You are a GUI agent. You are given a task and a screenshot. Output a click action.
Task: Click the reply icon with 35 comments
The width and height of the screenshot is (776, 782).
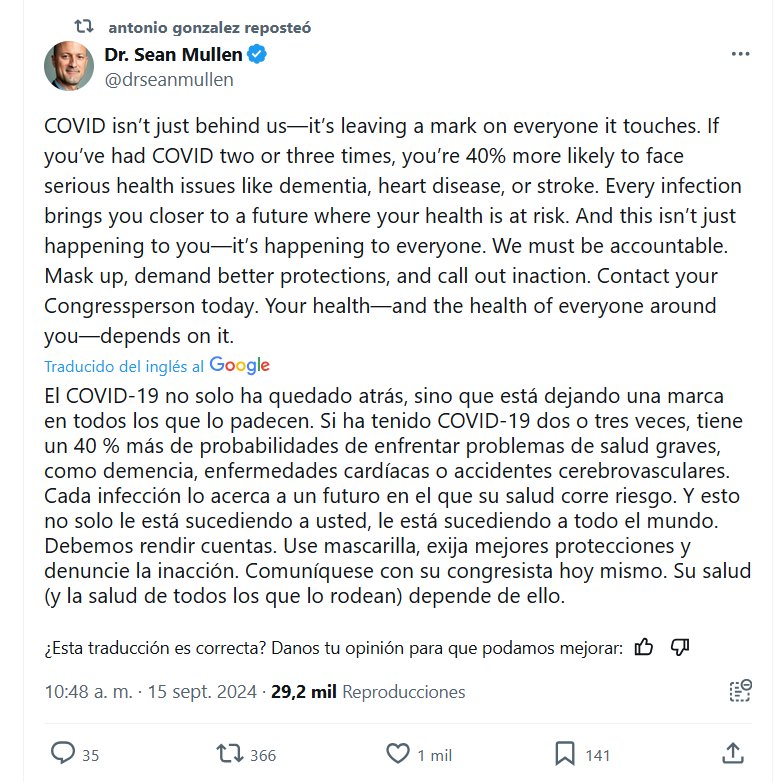63,753
